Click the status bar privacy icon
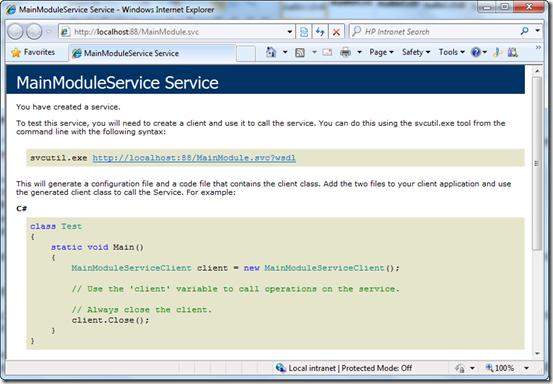The width and height of the screenshot is (553, 384). pos(460,368)
